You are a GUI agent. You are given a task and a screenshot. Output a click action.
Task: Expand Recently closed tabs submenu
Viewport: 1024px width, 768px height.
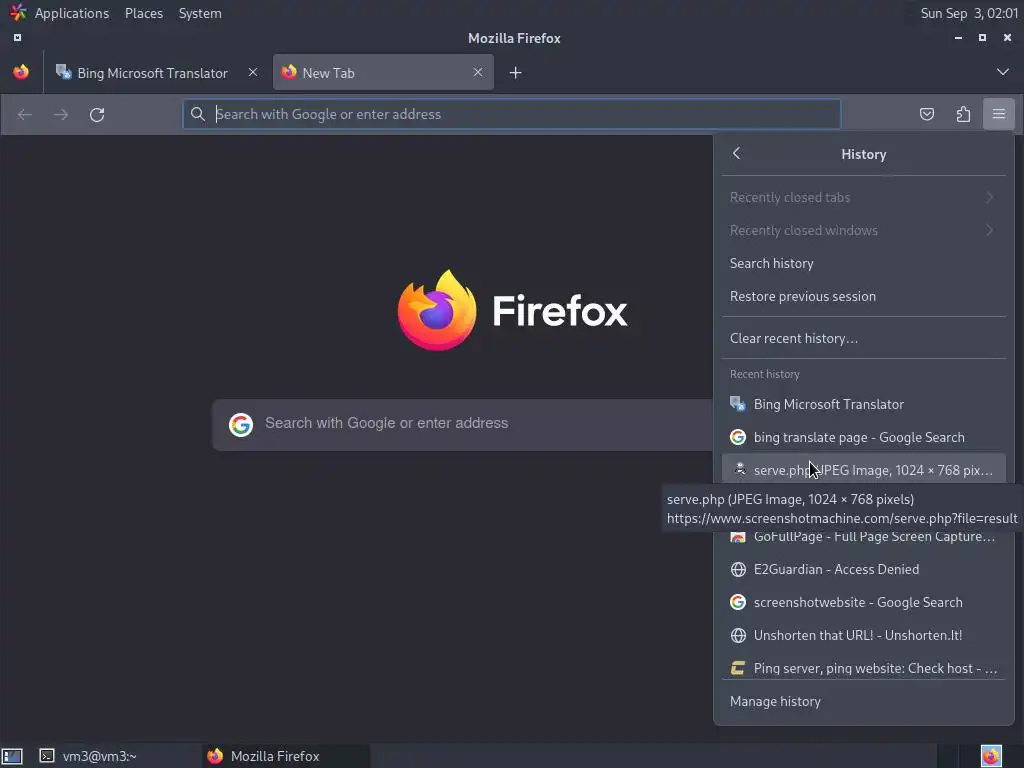click(x=863, y=197)
